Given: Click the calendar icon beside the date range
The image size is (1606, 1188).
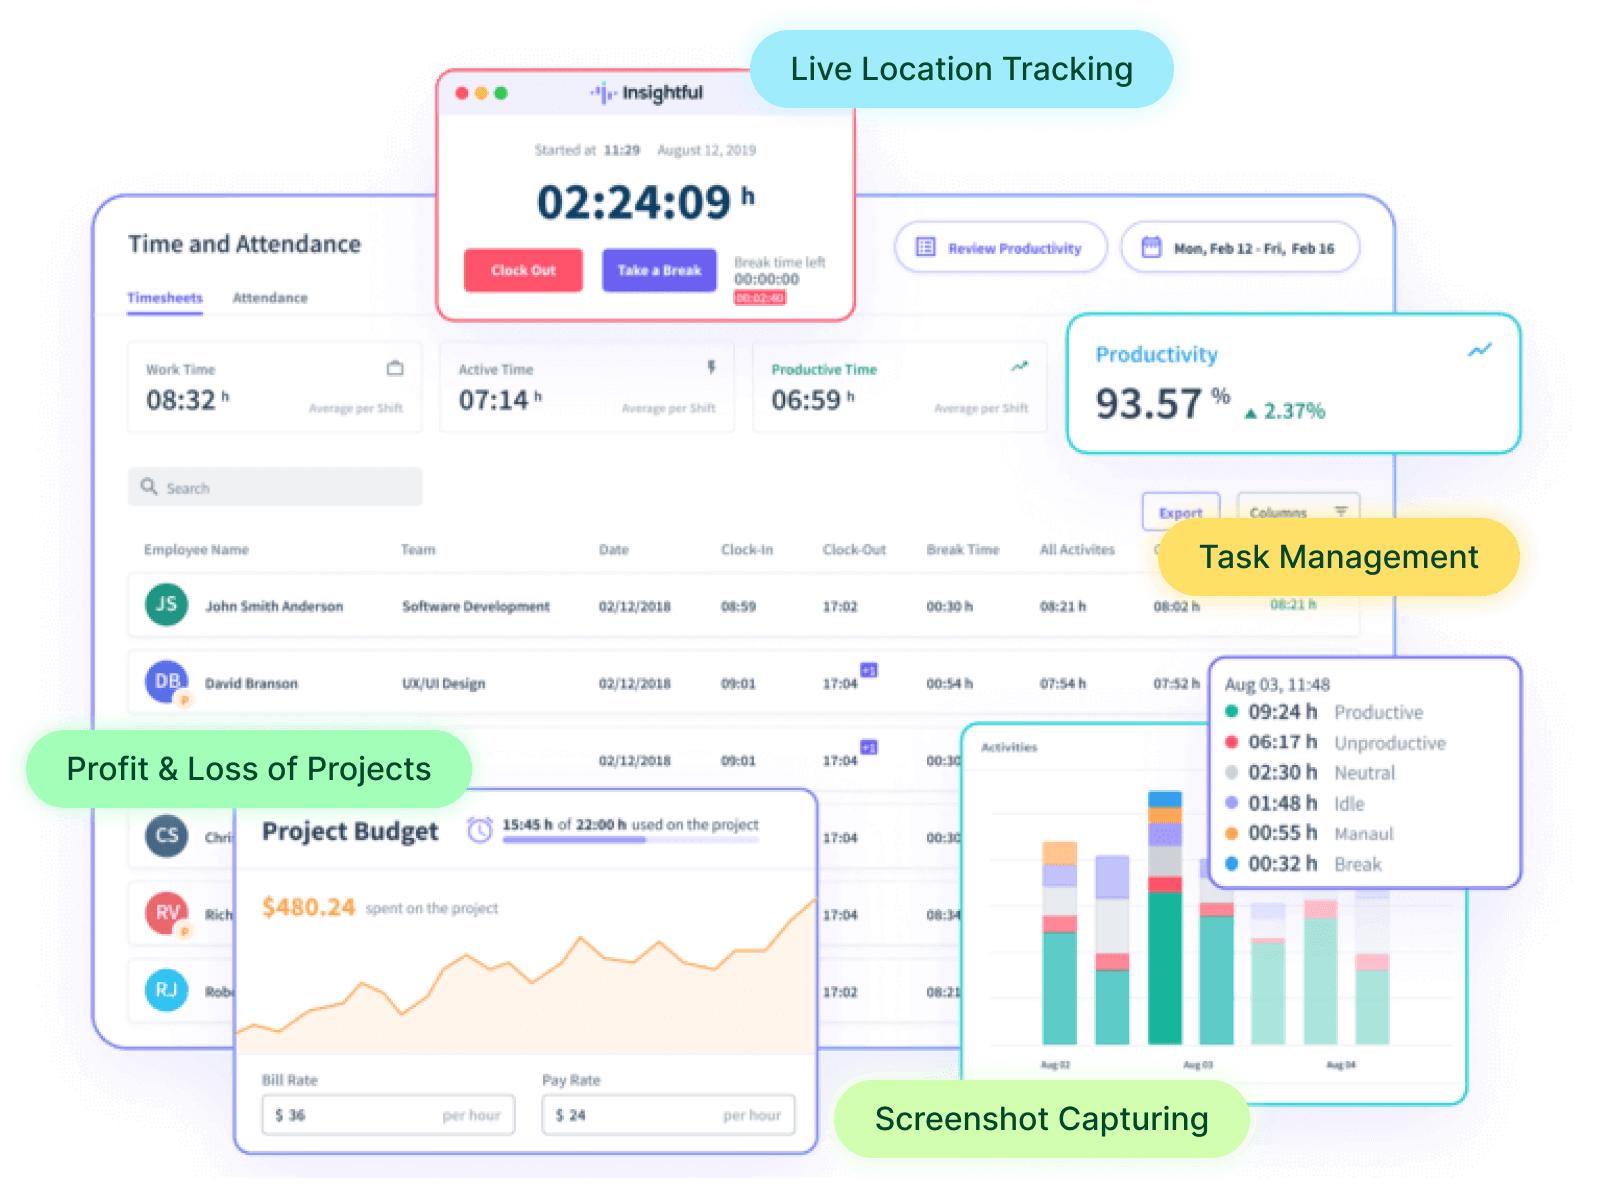Looking at the screenshot, I should [1151, 247].
